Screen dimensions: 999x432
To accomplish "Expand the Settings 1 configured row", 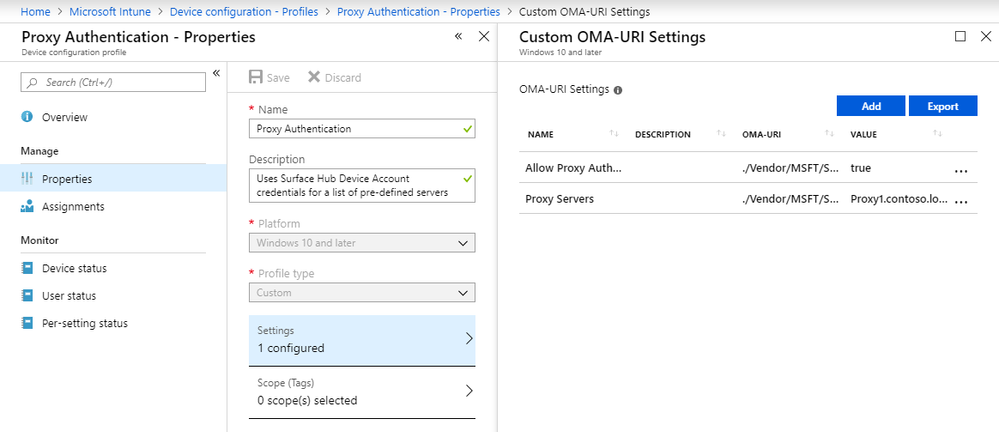I will 362,339.
